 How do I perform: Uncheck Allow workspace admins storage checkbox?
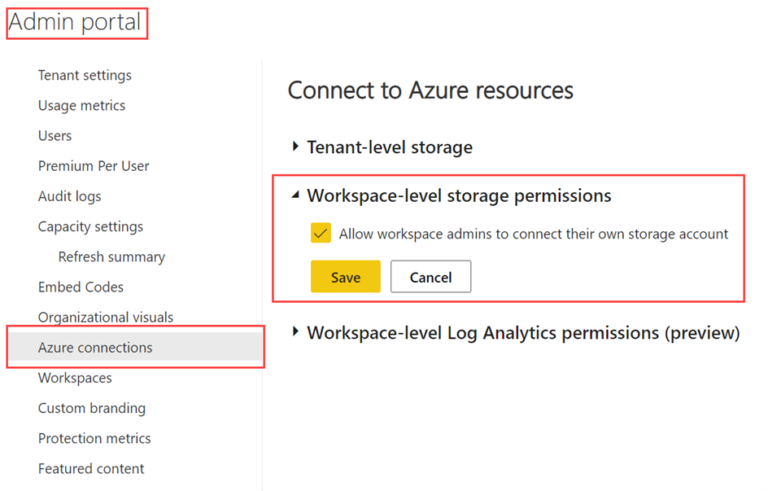tap(321, 233)
